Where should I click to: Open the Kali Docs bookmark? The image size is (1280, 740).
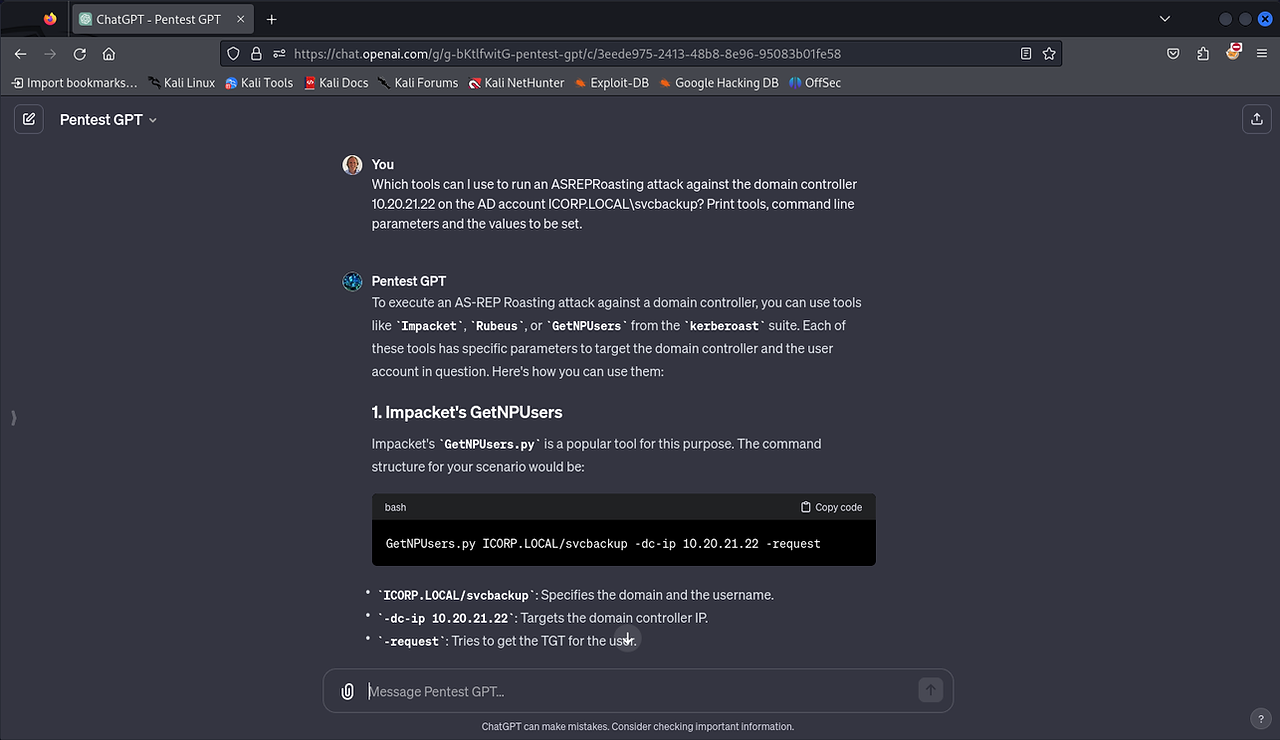click(336, 83)
